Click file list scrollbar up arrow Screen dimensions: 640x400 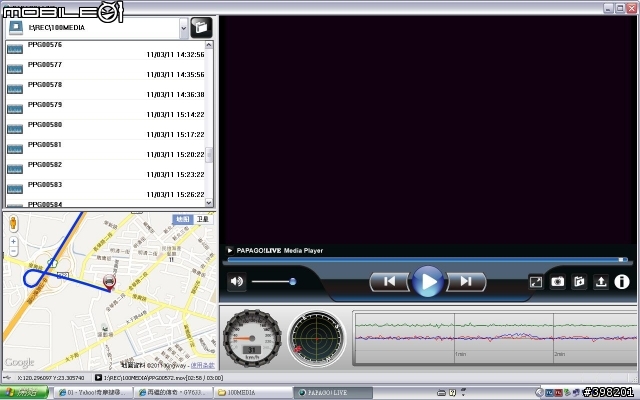coord(209,44)
